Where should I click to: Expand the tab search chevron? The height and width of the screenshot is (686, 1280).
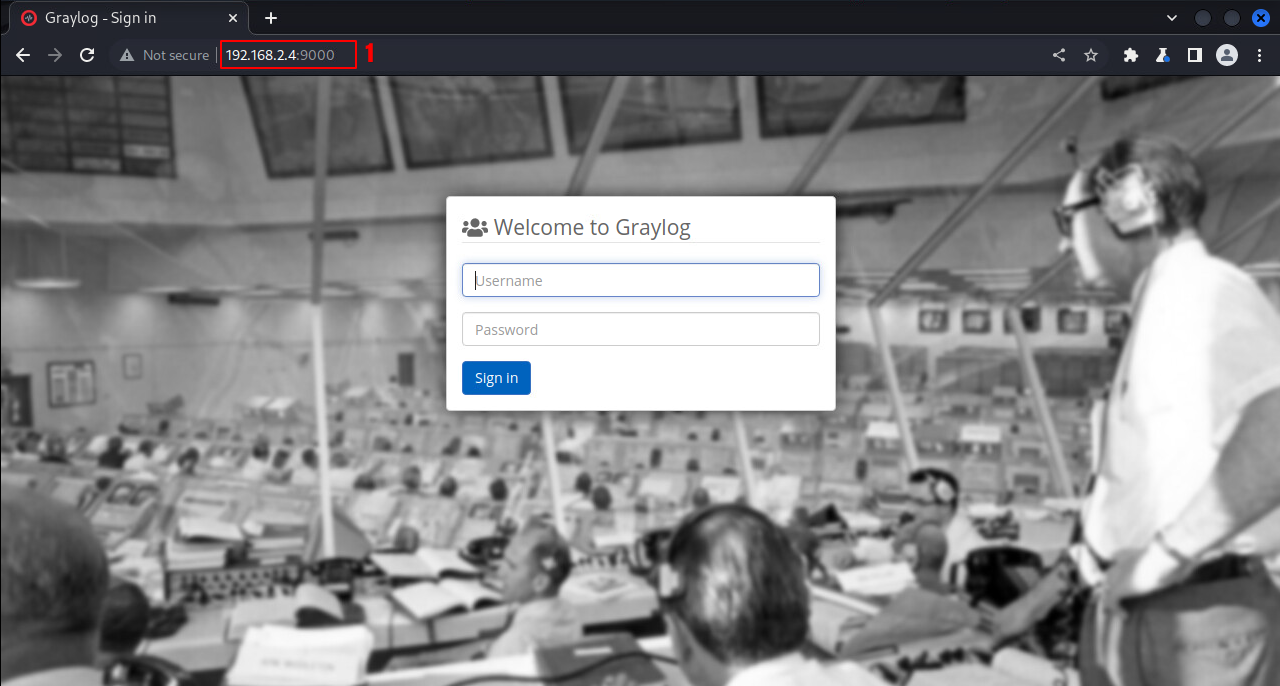tap(1172, 18)
